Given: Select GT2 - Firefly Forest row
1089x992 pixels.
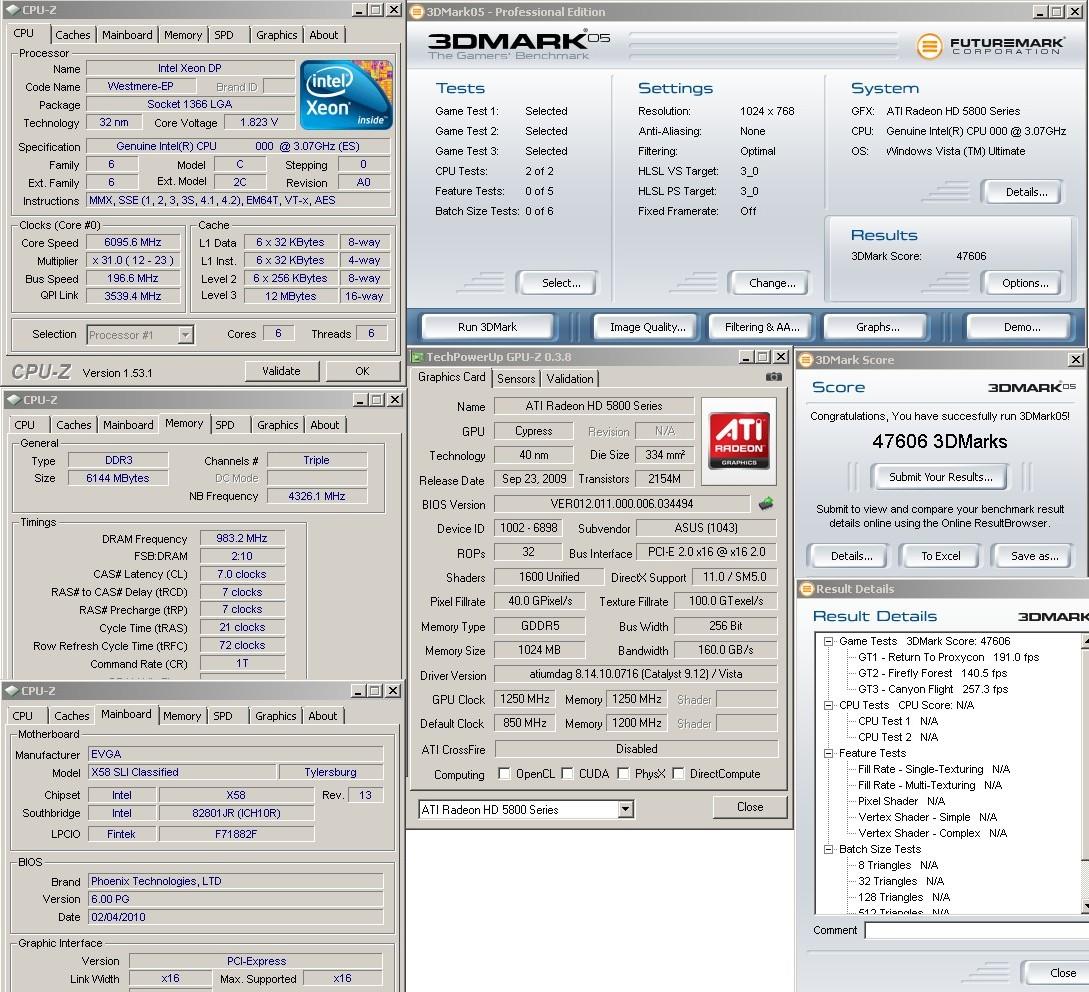Looking at the screenshot, I should coord(932,674).
